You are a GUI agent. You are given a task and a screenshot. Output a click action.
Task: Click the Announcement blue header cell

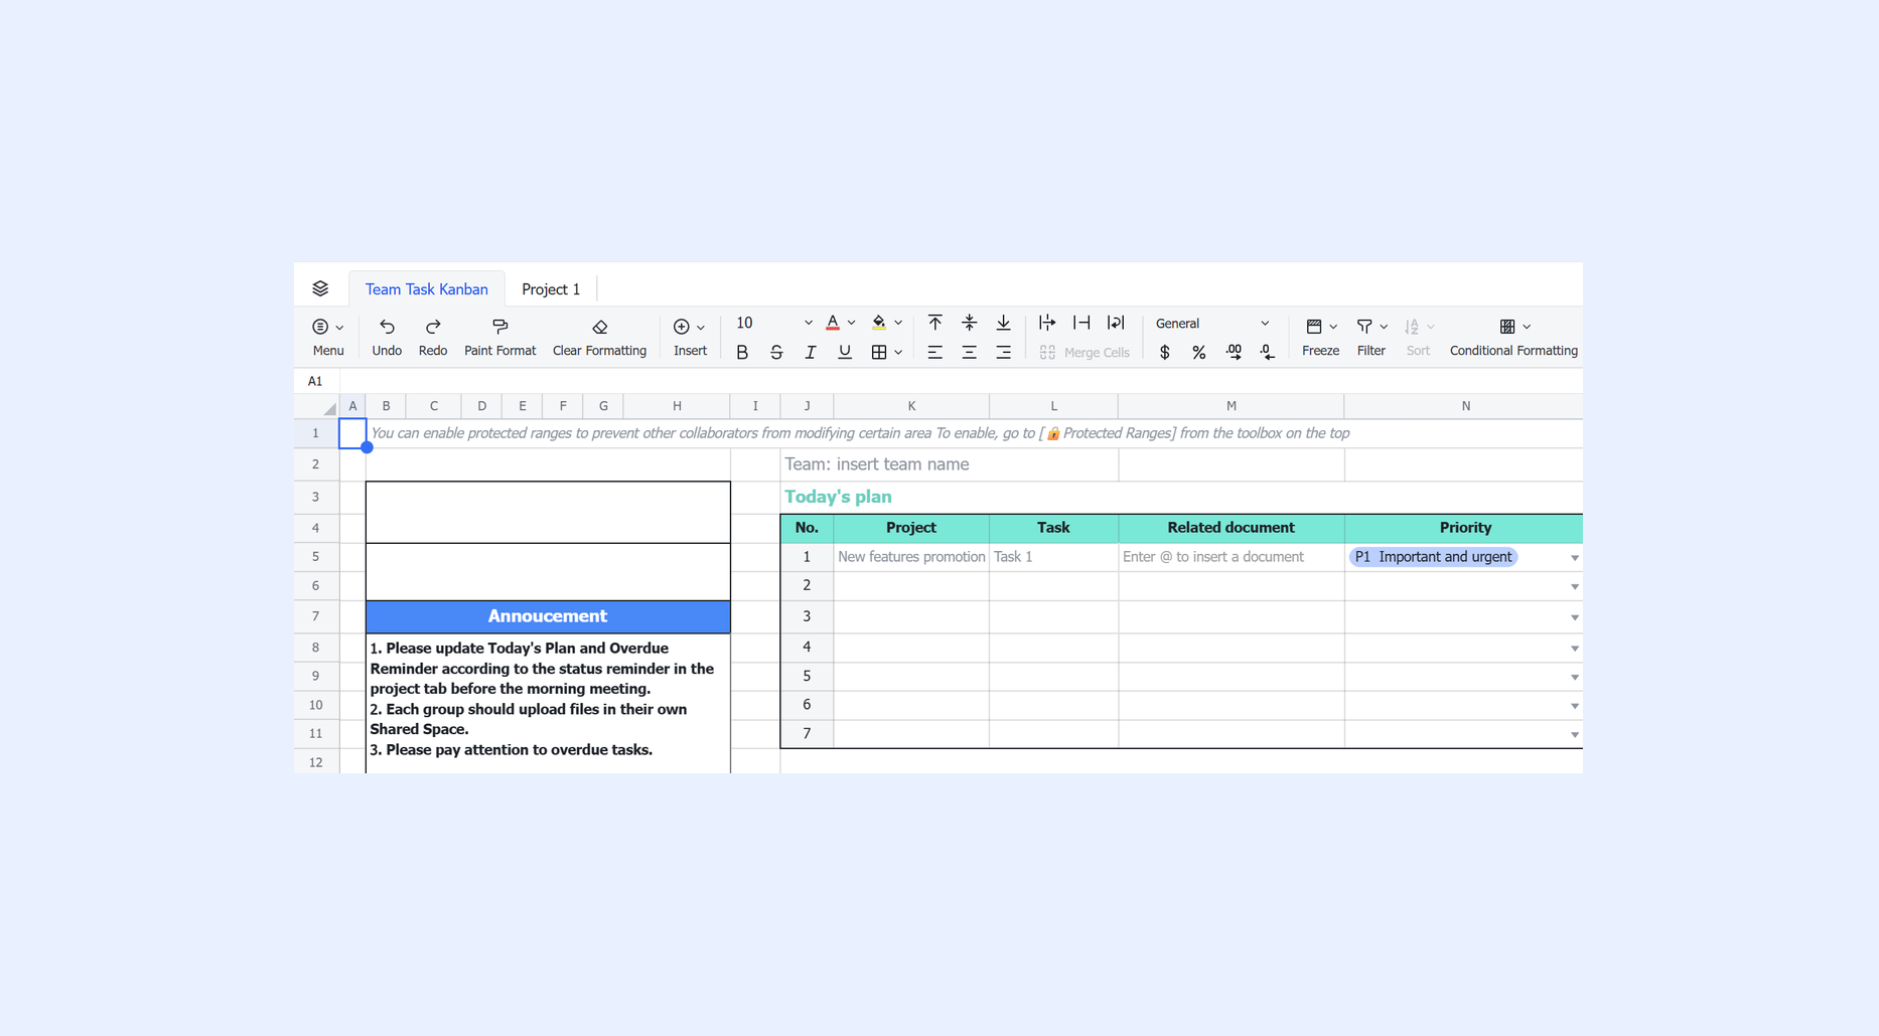point(548,616)
